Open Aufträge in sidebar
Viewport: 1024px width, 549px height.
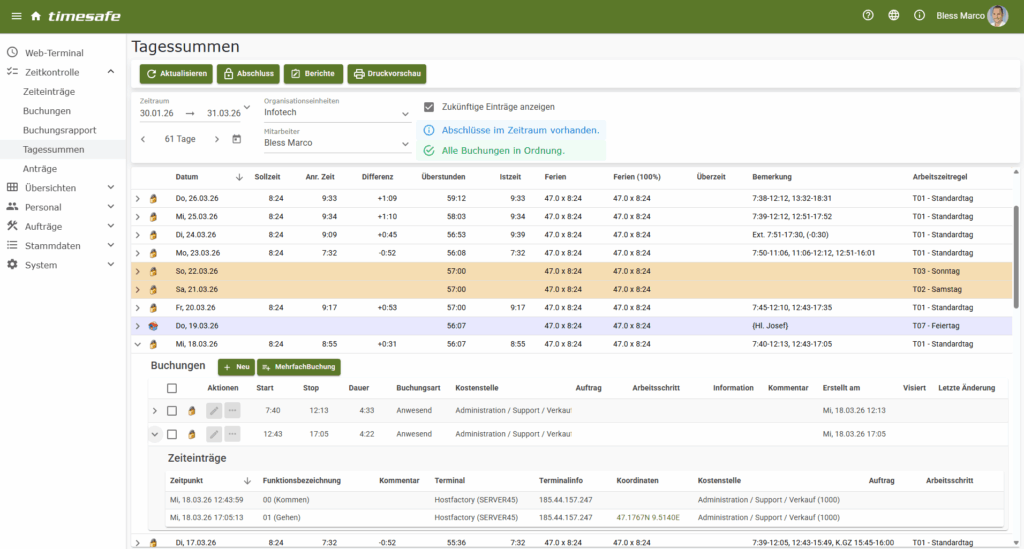pos(44,227)
